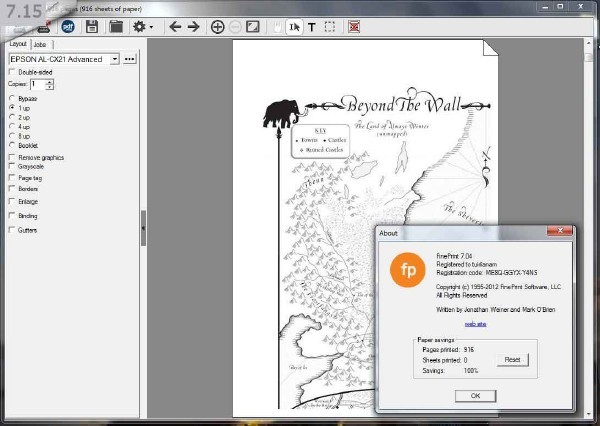
Task: Tick the Remove graphics checkbox
Action: [x=13, y=157]
